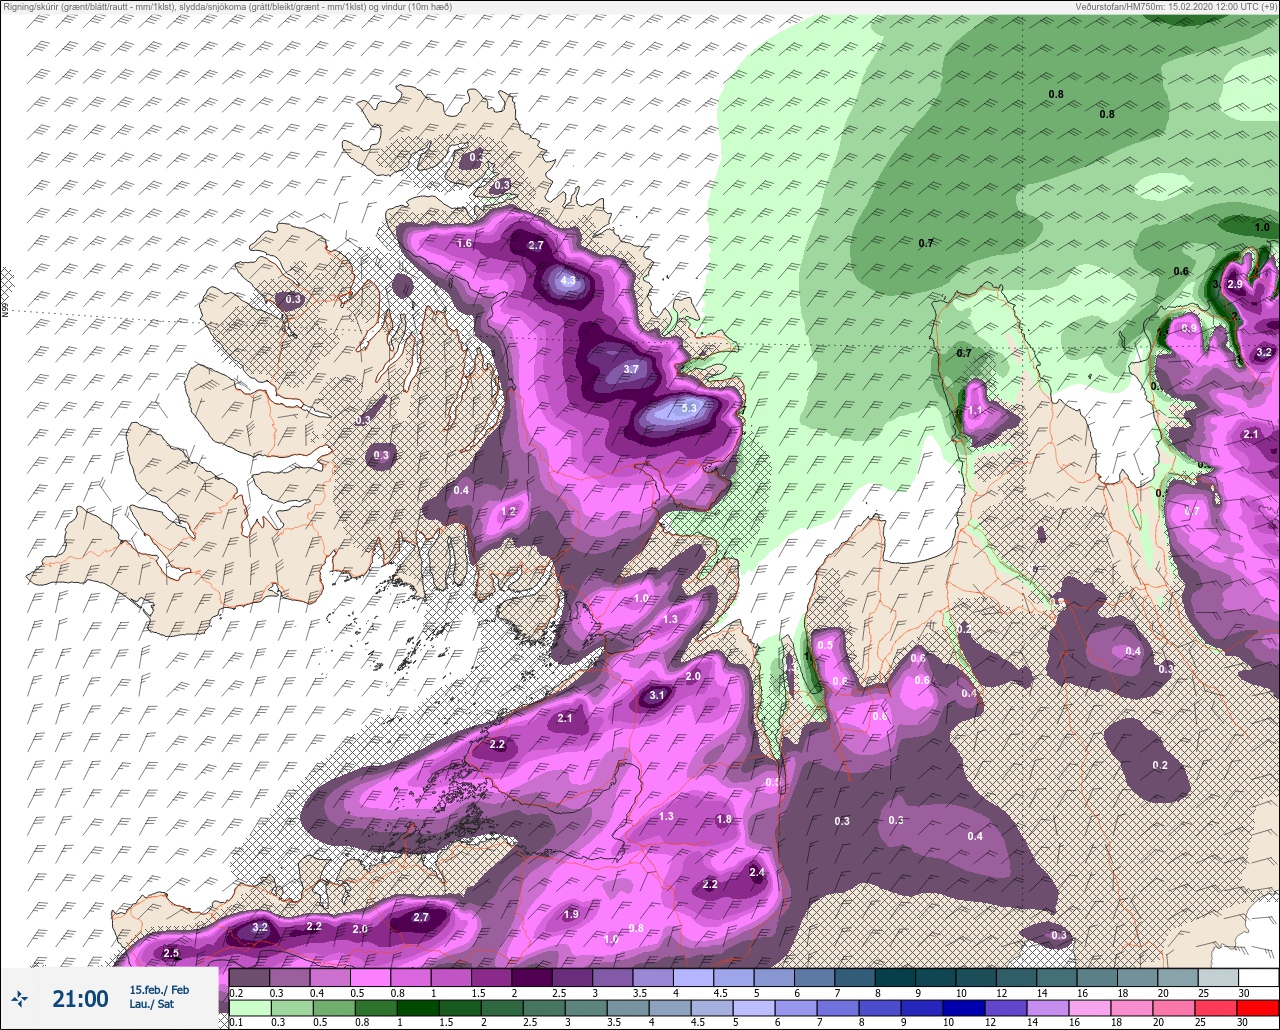Screen dimensions: 1280x1030
Task: Click the 3.1 precipitation value on the map
Action: 657,695
